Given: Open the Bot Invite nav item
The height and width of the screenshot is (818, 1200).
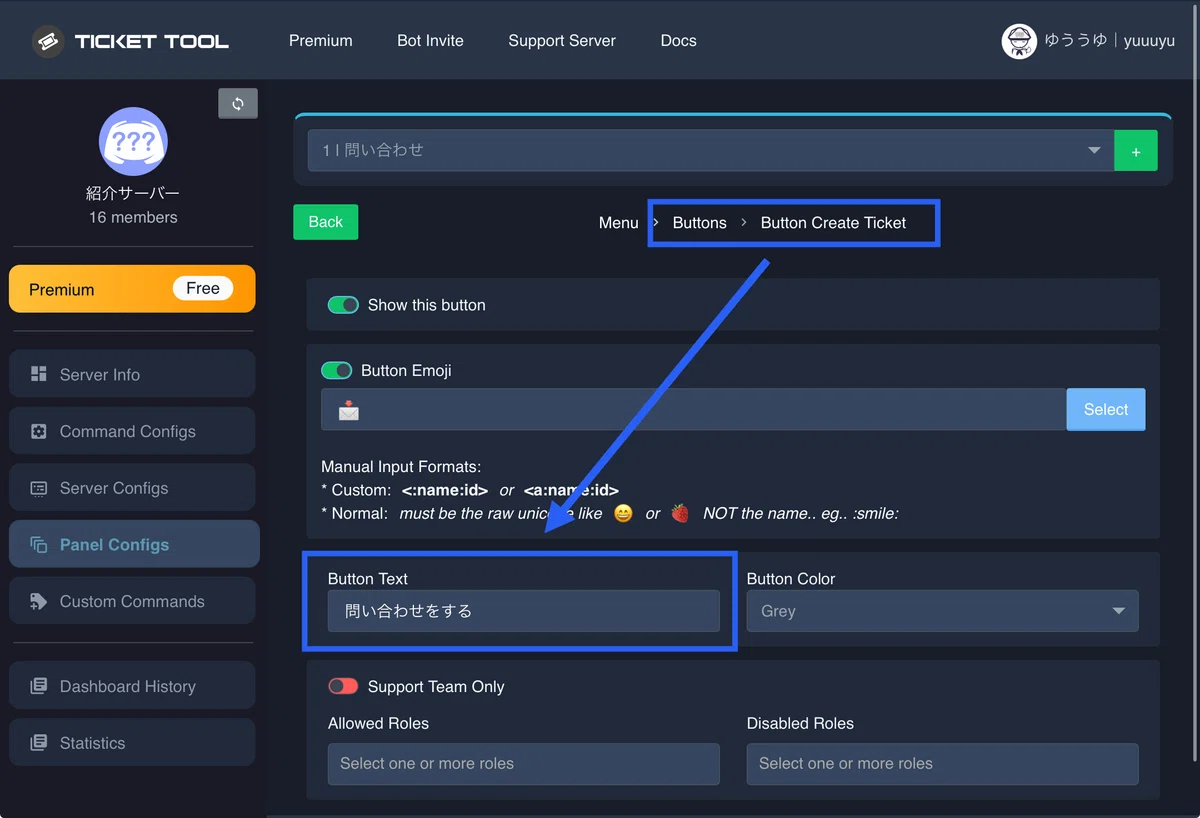Looking at the screenshot, I should click(x=430, y=41).
